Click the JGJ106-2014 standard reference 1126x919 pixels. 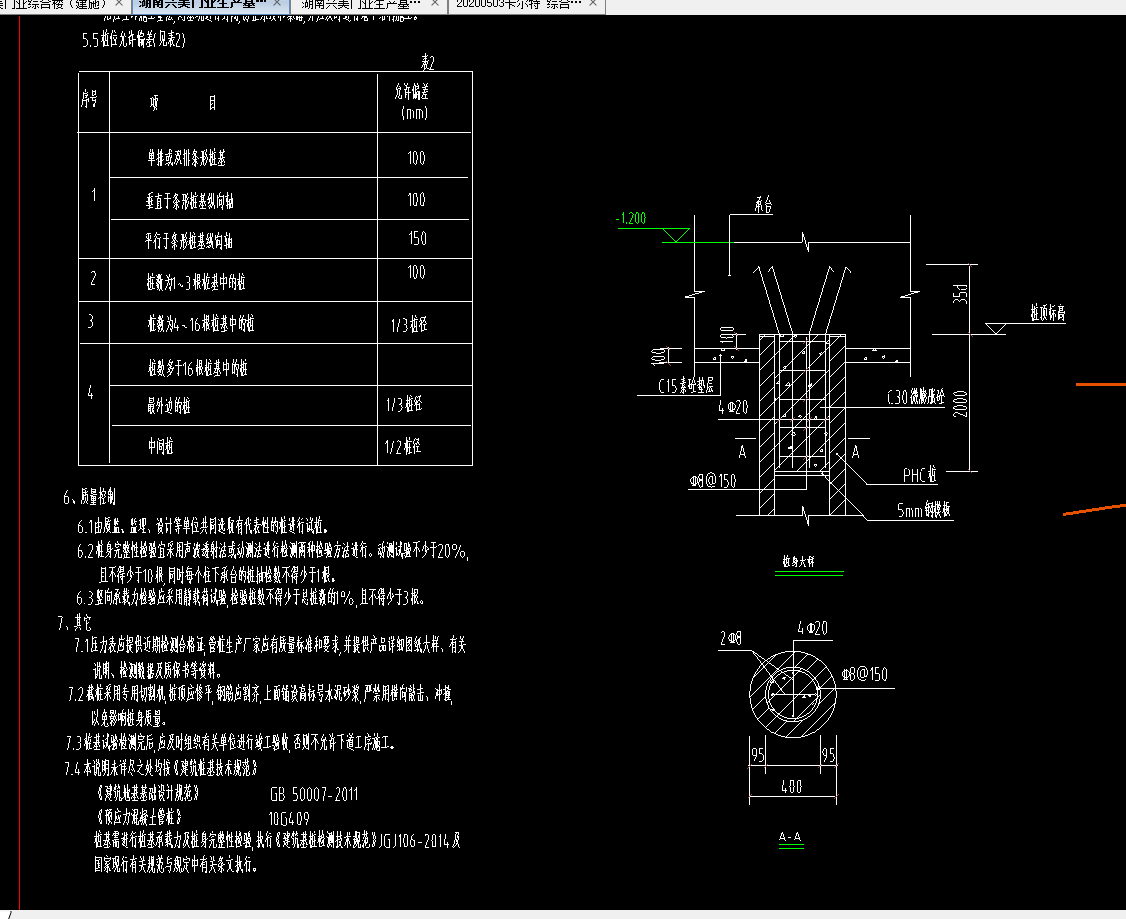(x=415, y=841)
